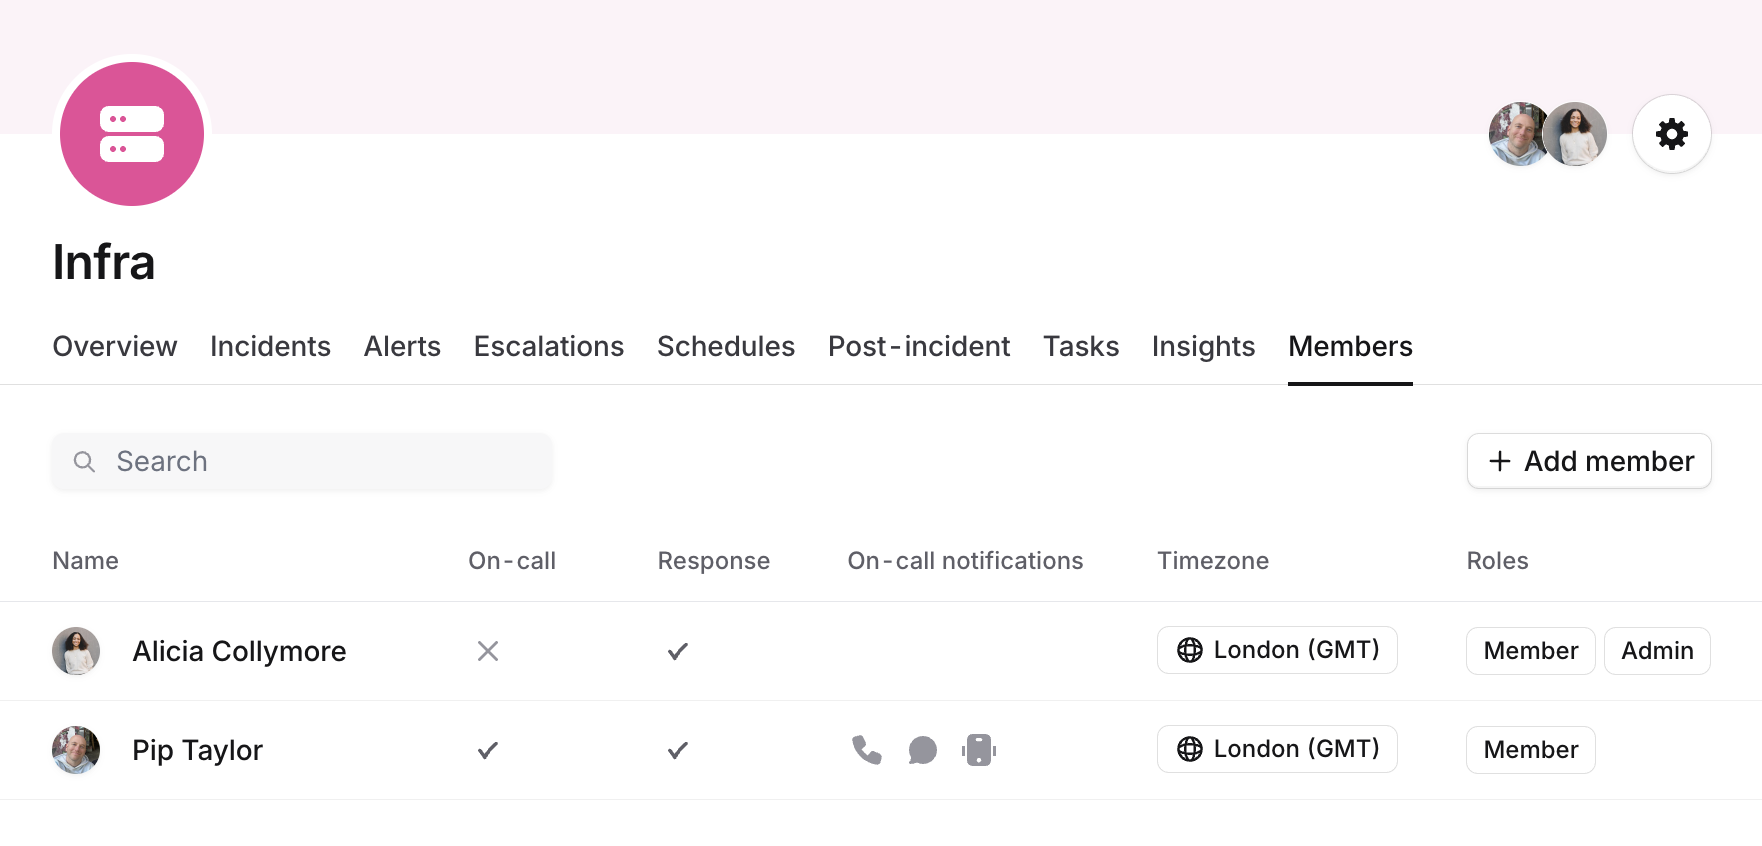
Task: Switch to the Schedules tab
Action: [726, 346]
